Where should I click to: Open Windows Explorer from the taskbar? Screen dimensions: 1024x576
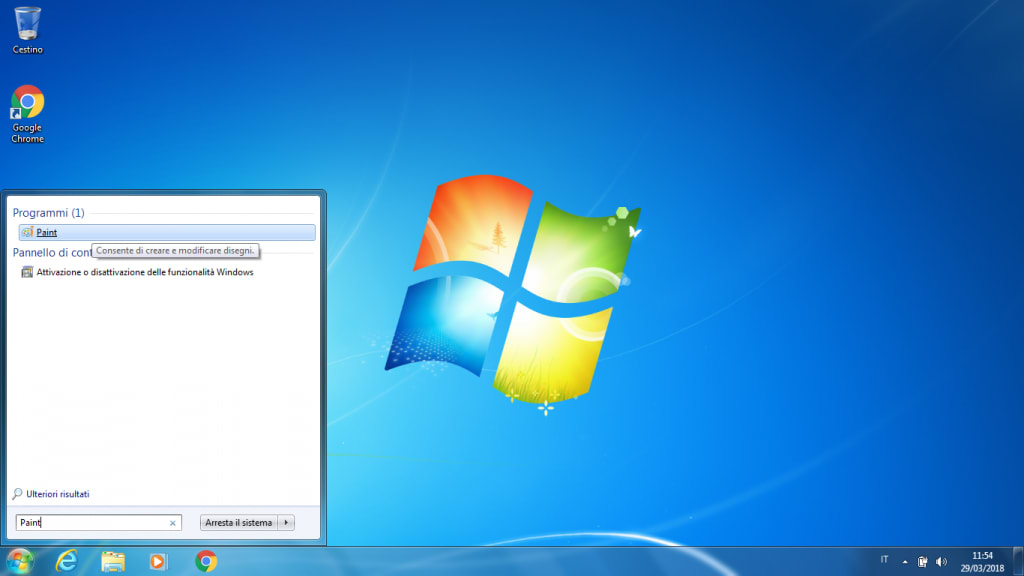pos(112,562)
